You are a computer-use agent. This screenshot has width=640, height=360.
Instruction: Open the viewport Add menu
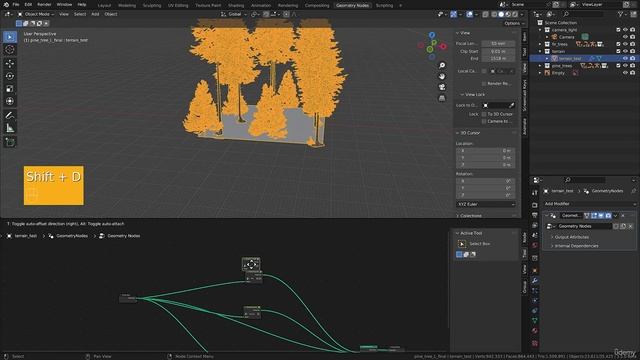[95, 14]
